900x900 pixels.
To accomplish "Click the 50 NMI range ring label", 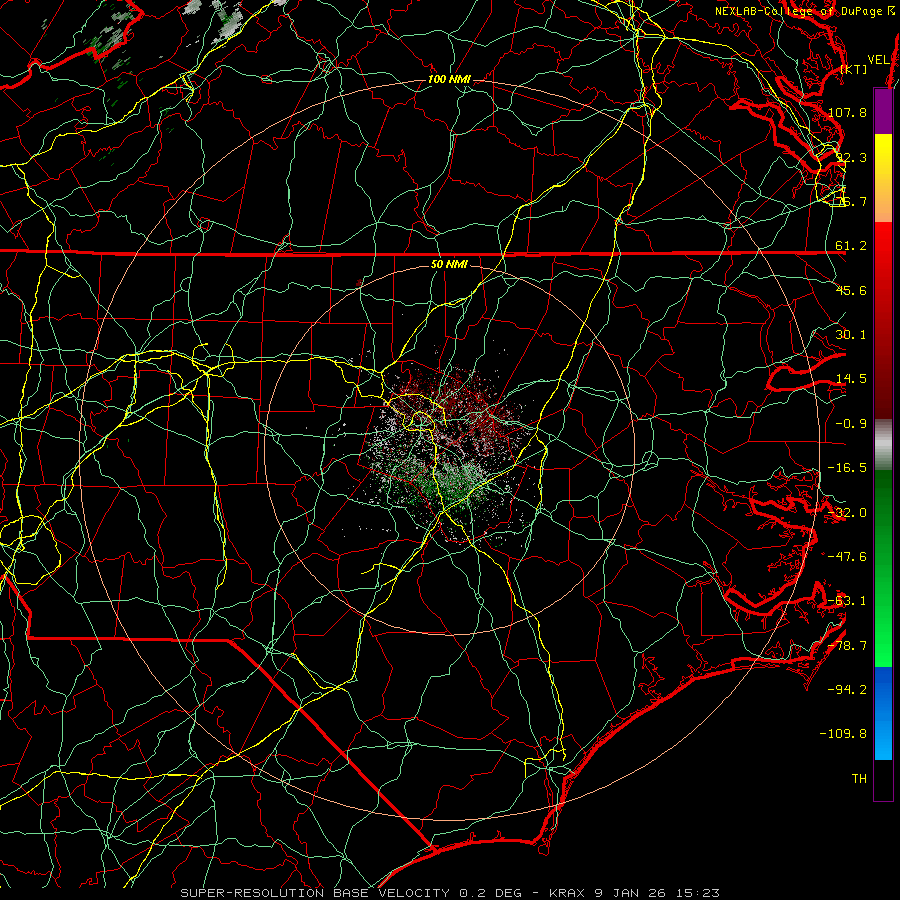I will [449, 265].
